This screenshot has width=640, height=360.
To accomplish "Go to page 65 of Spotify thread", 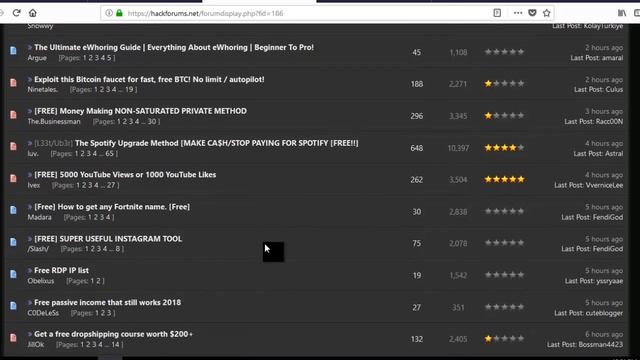I will (x=109, y=153).
